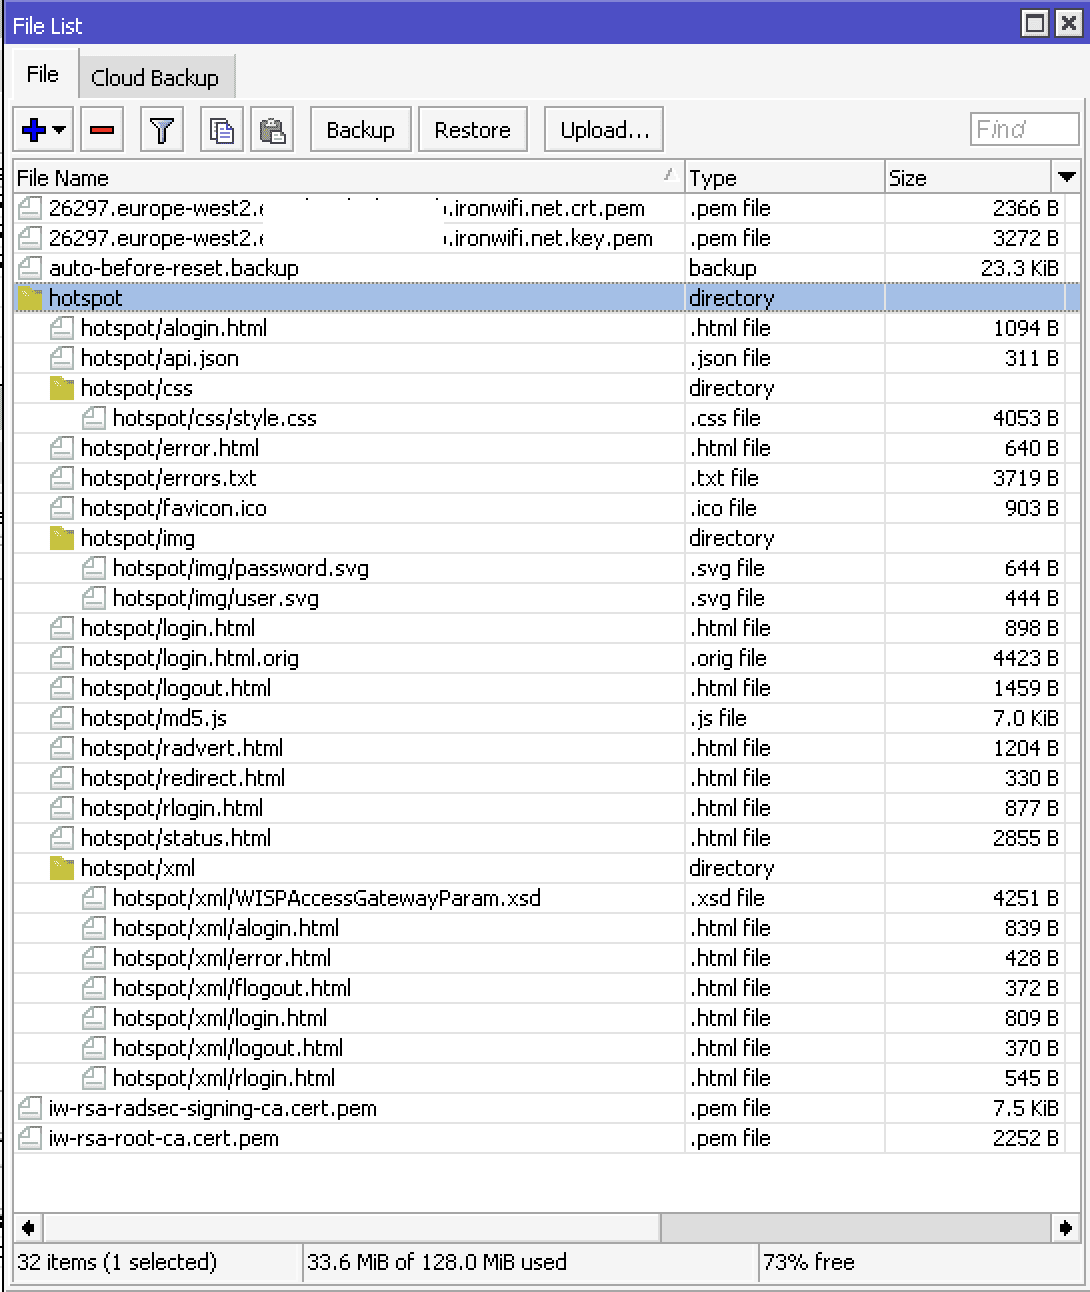Select the File tab
This screenshot has width=1090, height=1292.
pos(43,74)
